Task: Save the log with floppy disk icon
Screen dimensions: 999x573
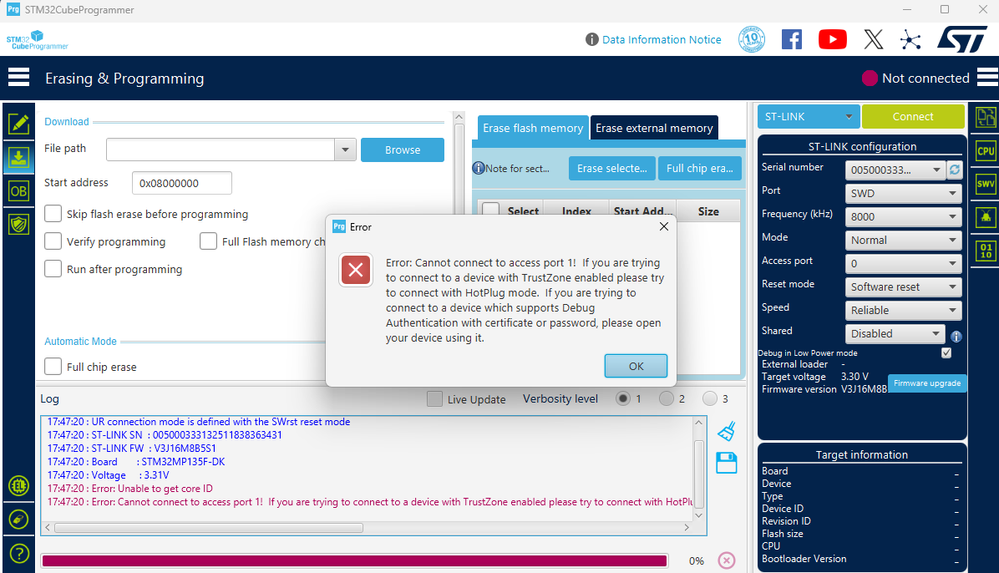Action: pyautogui.click(x=726, y=463)
